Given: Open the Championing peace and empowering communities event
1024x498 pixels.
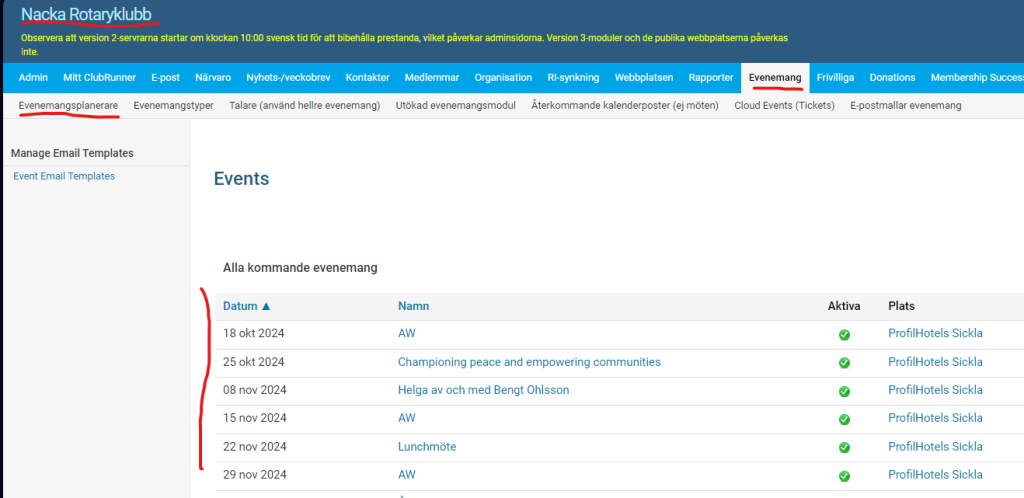Looking at the screenshot, I should [529, 362].
